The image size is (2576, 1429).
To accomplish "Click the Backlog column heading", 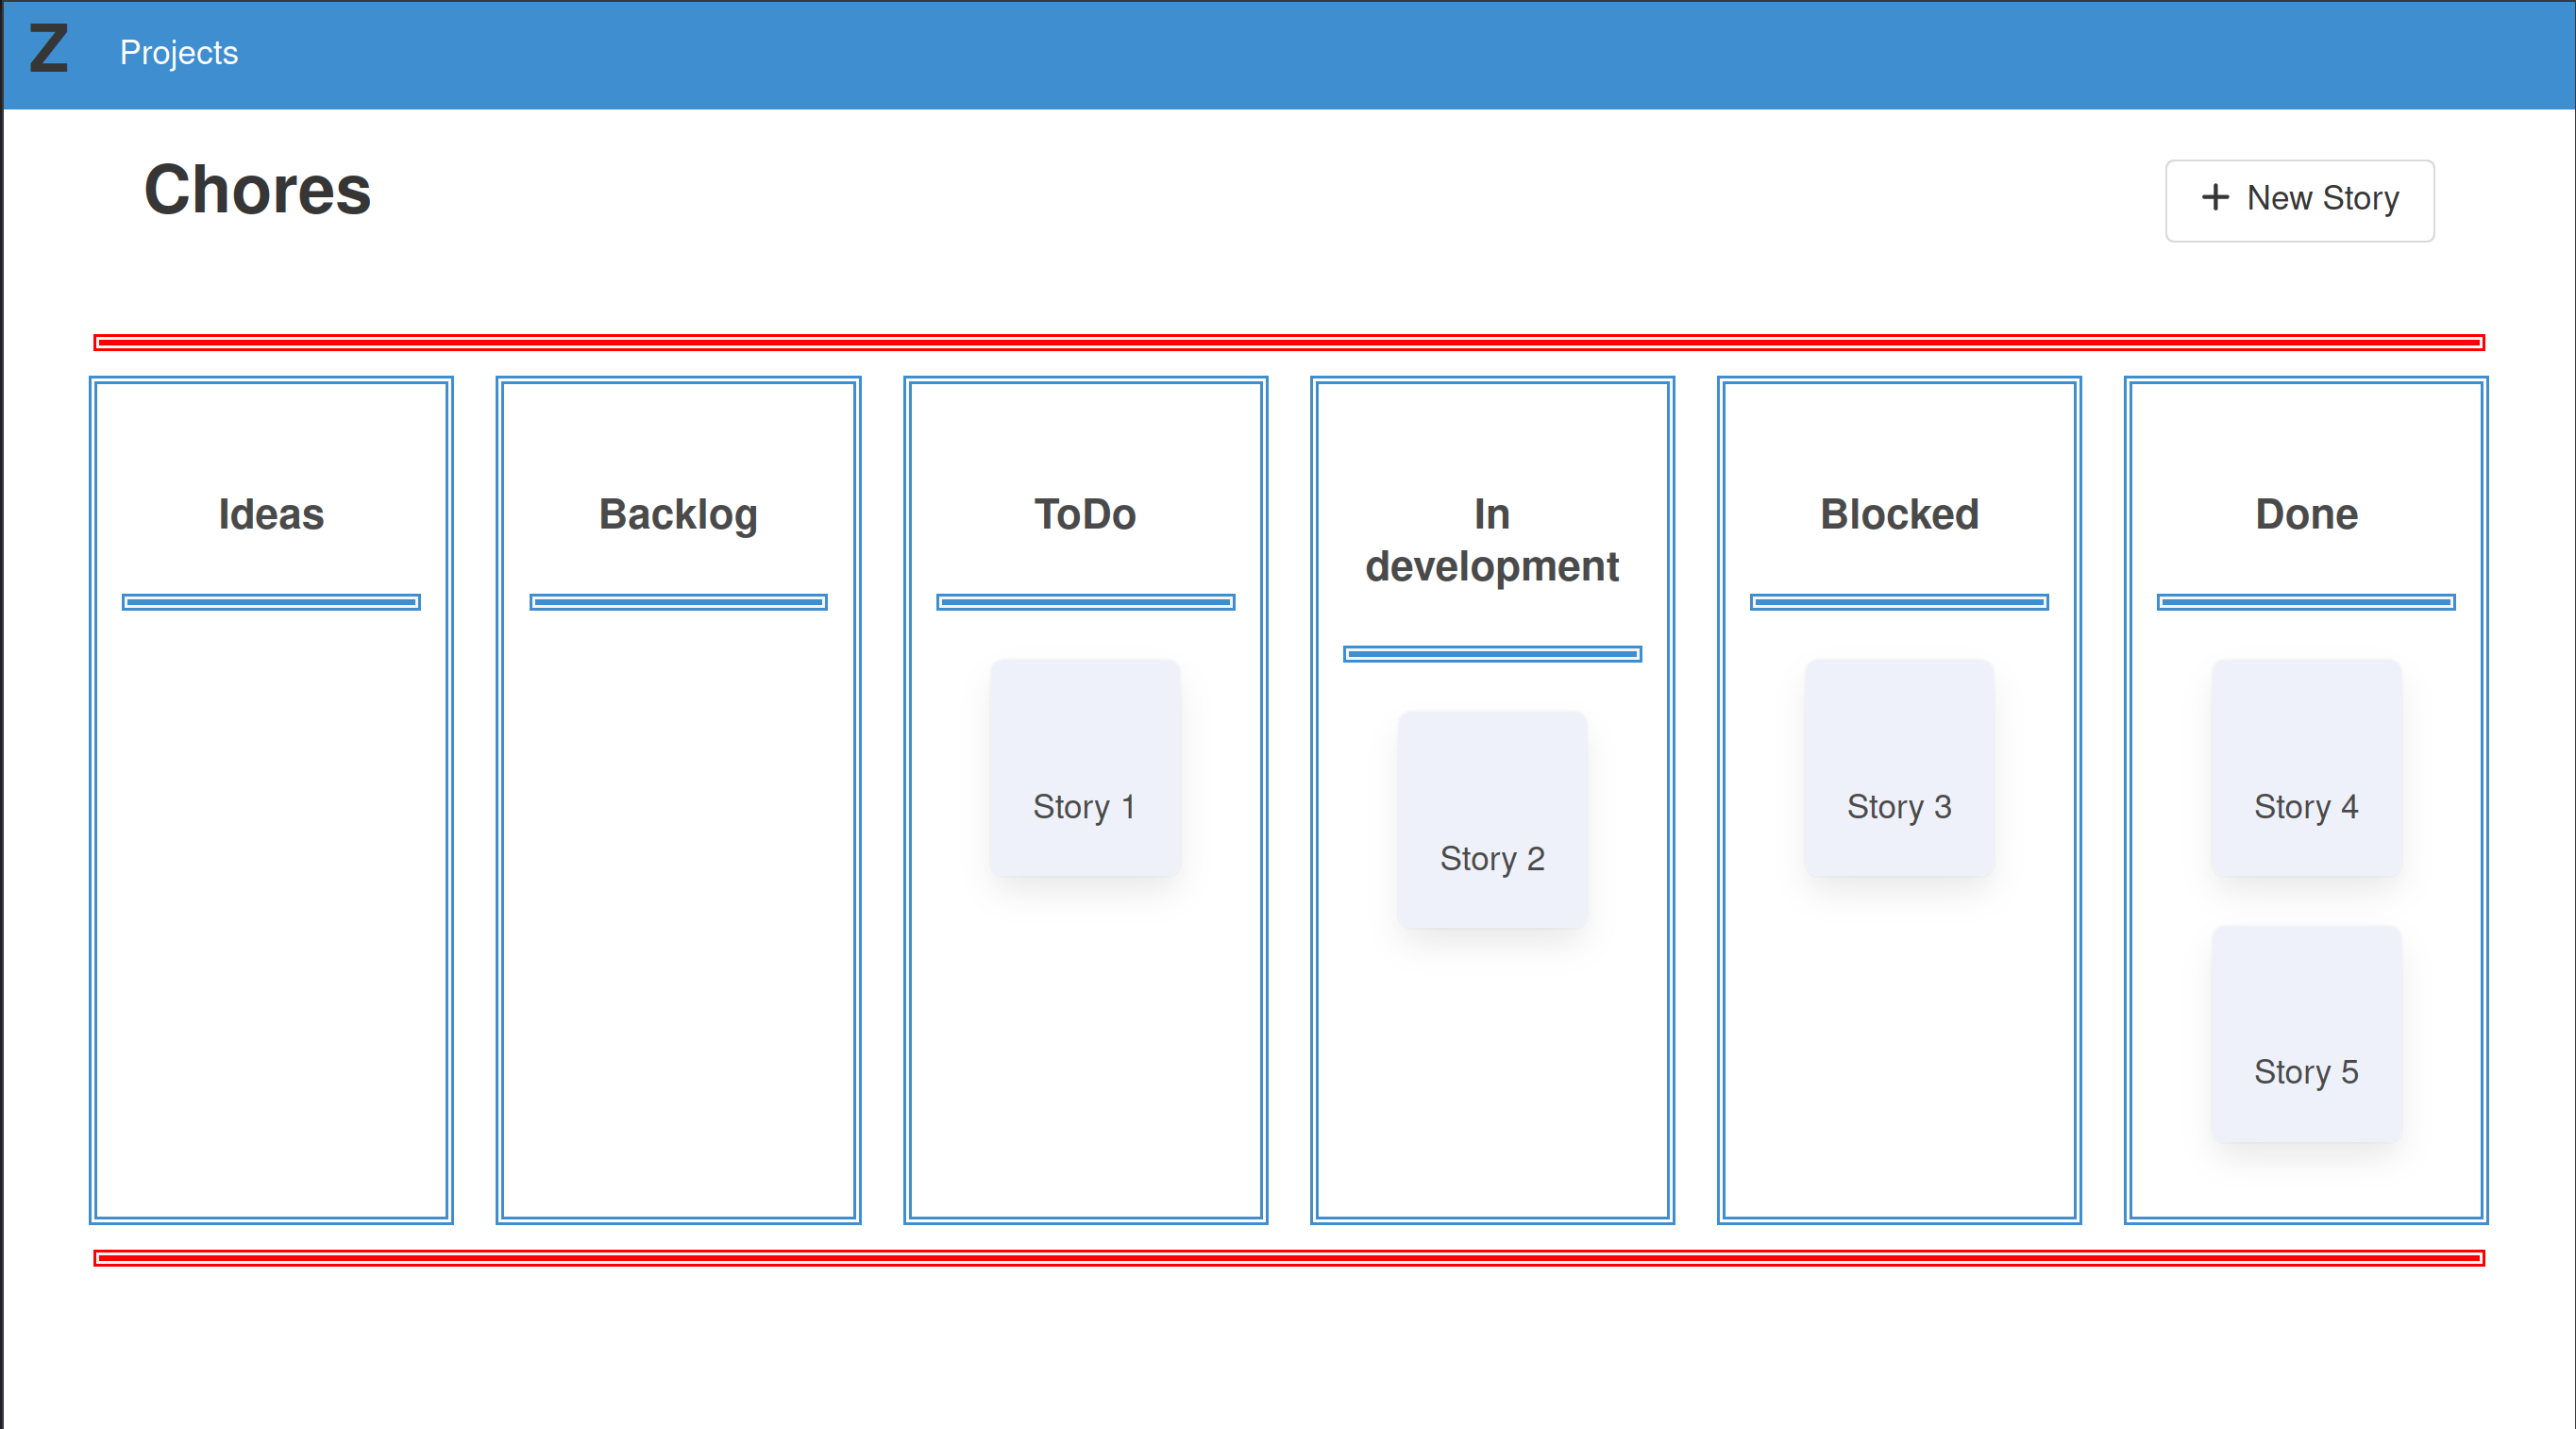I will click(678, 516).
